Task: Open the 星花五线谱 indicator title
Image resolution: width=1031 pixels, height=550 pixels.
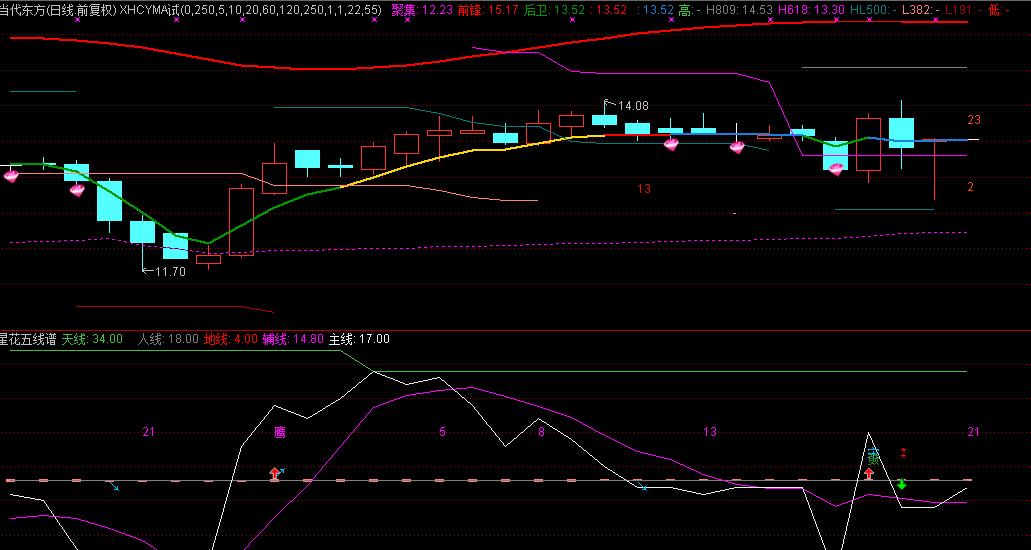Action: pyautogui.click(x=29, y=339)
